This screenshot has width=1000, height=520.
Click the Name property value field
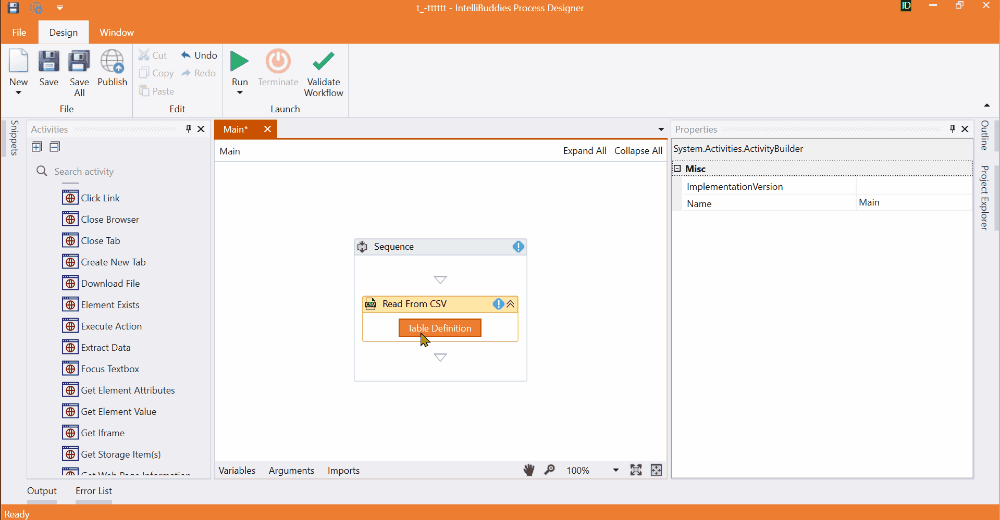(x=914, y=203)
